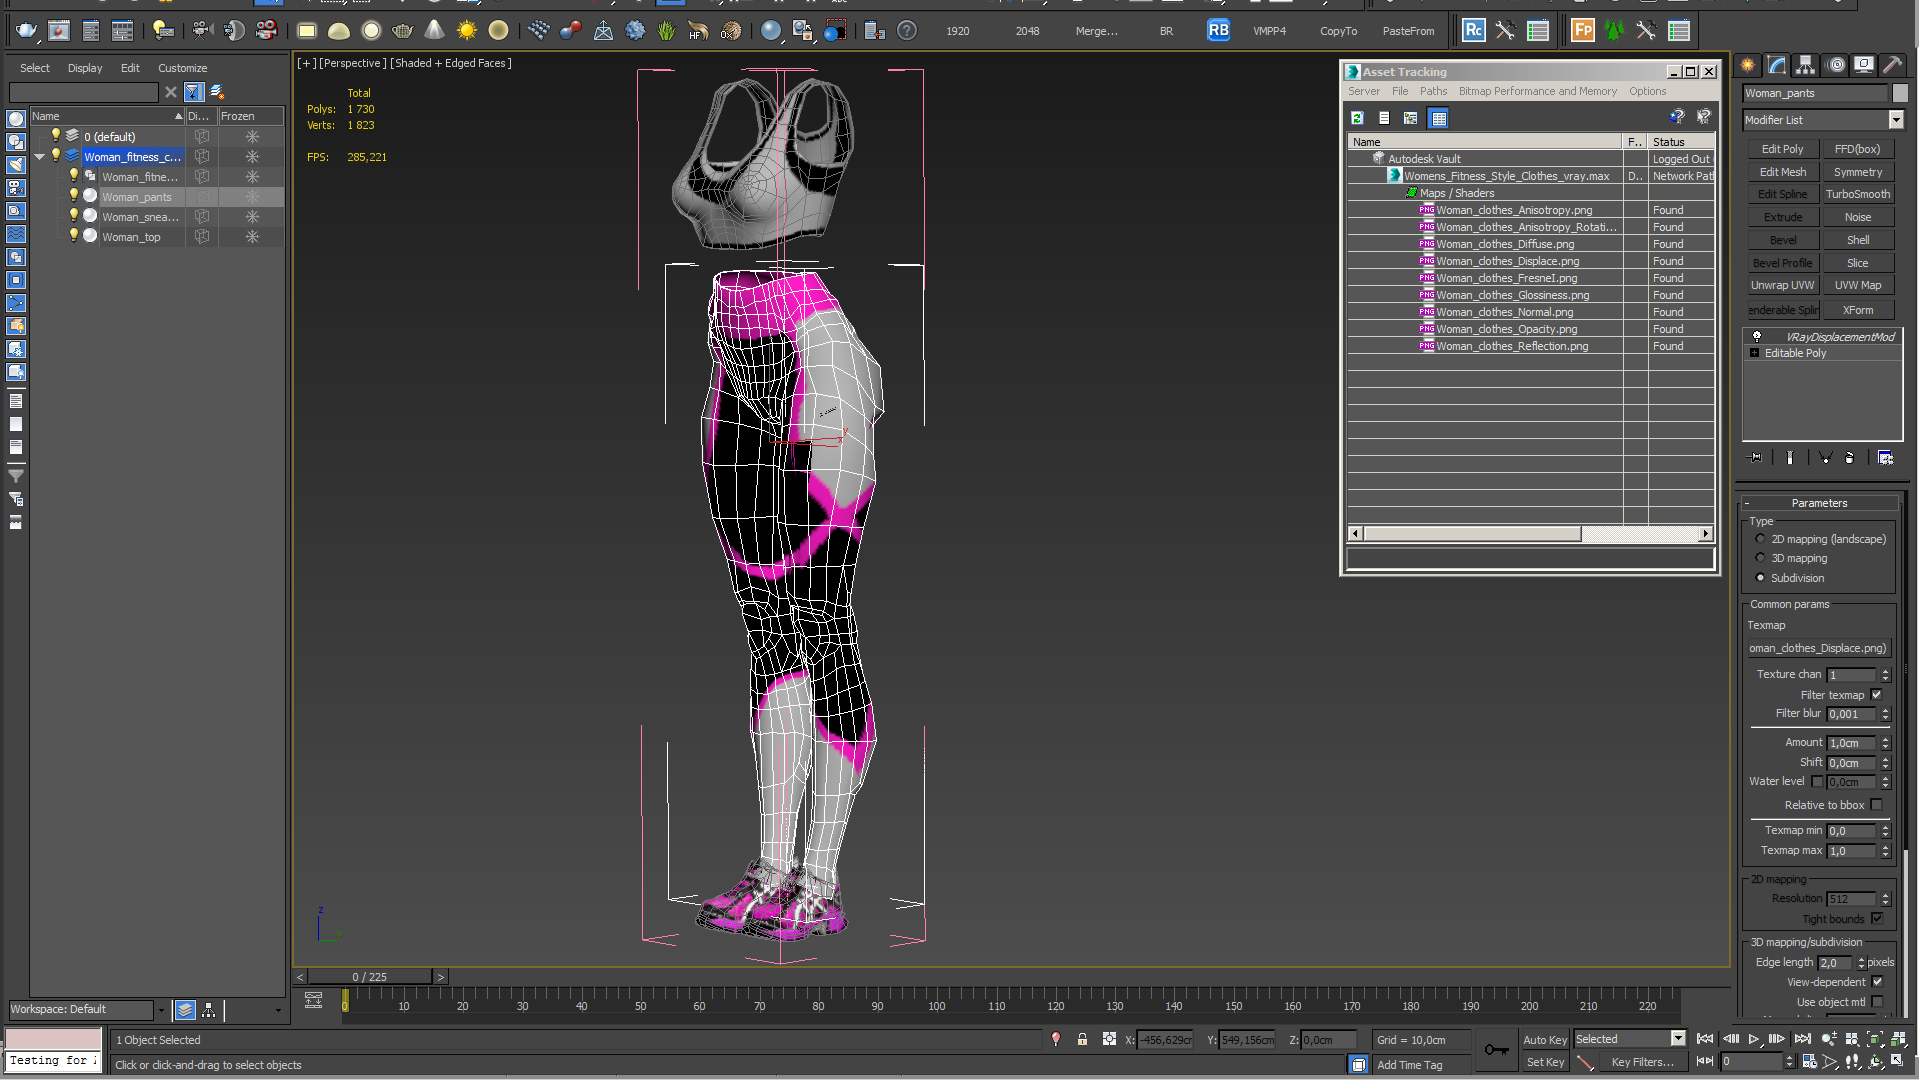The height and width of the screenshot is (1080, 1920).
Task: Open the RailClone Rc icon
Action: pyautogui.click(x=1473, y=31)
